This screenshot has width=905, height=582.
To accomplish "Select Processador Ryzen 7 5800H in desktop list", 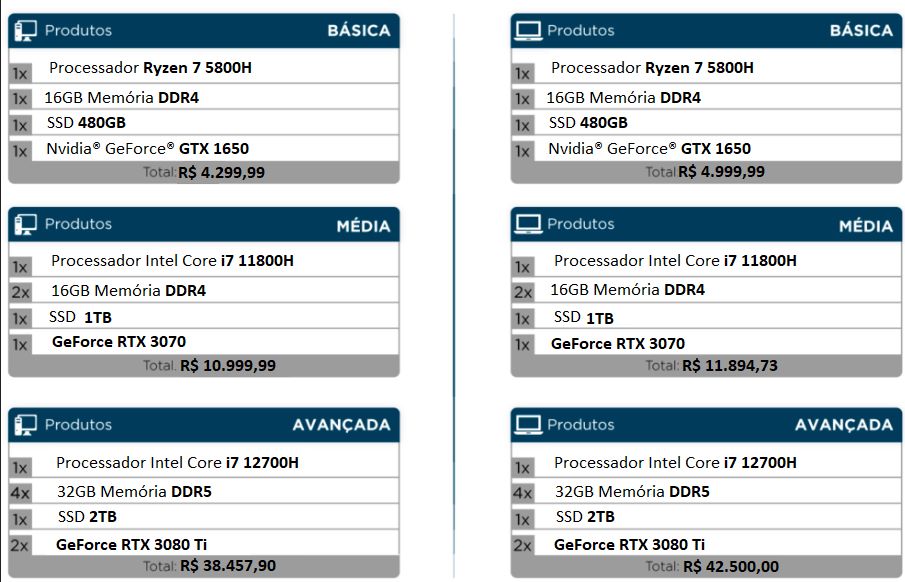I will click(150, 68).
